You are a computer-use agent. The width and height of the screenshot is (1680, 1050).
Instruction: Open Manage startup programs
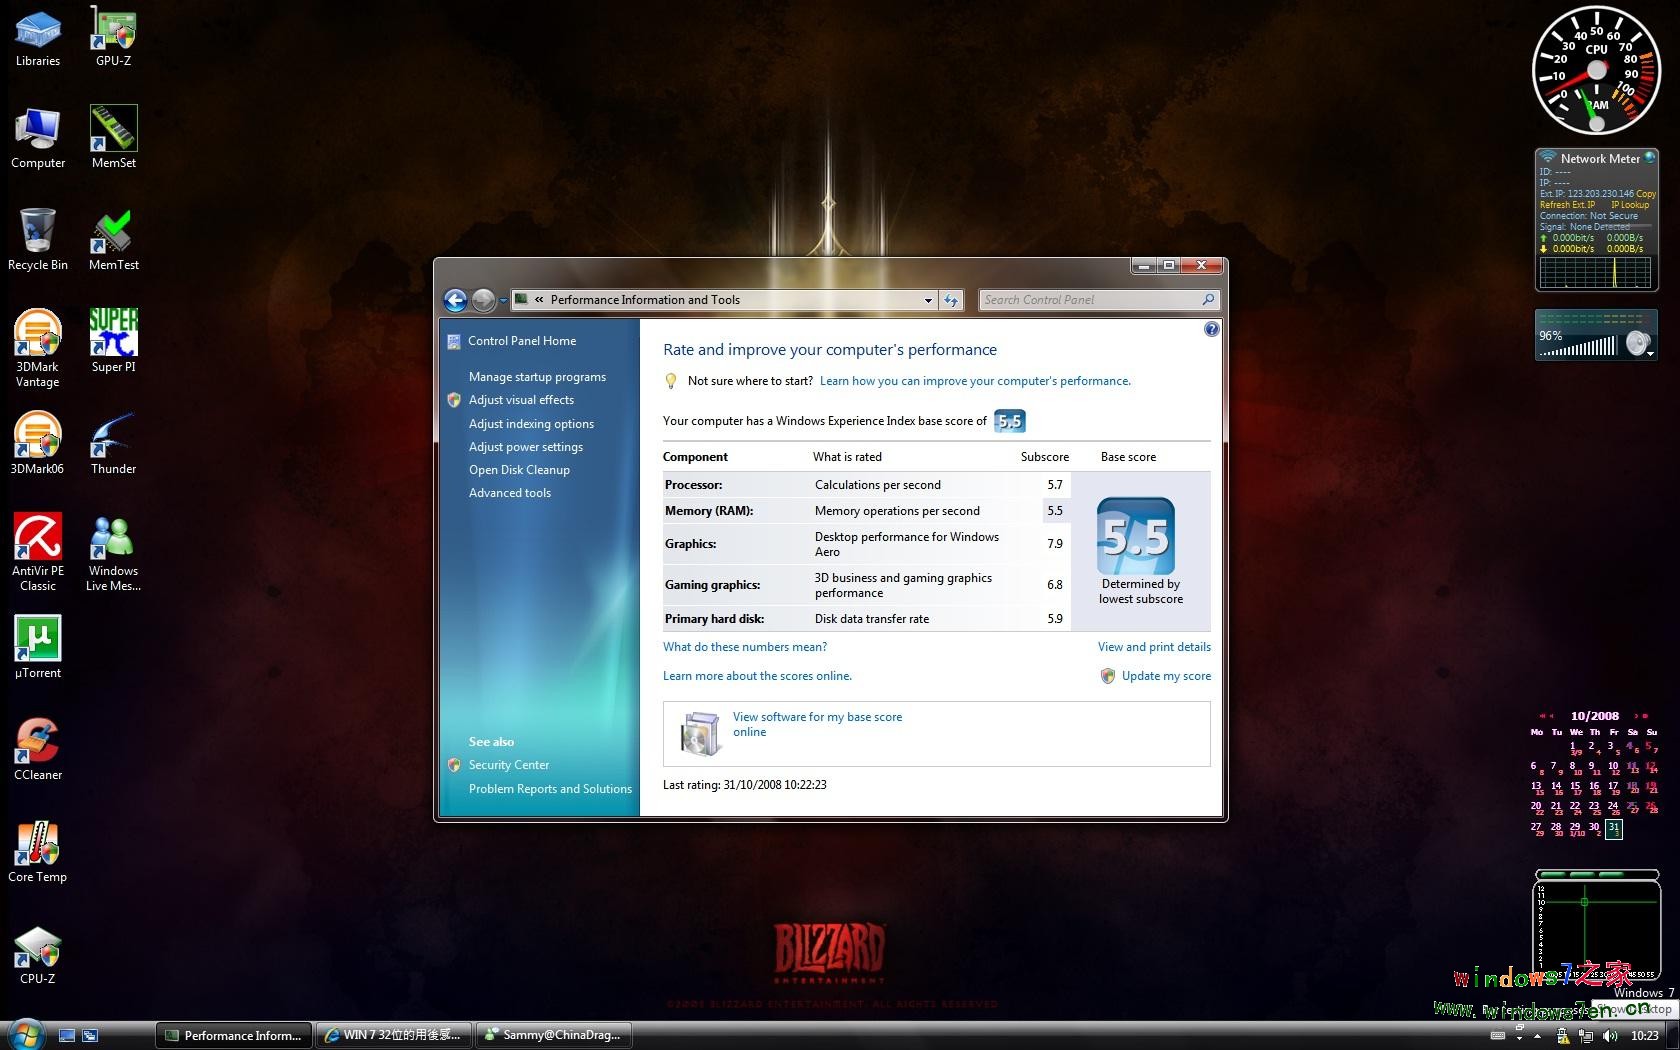[537, 377]
